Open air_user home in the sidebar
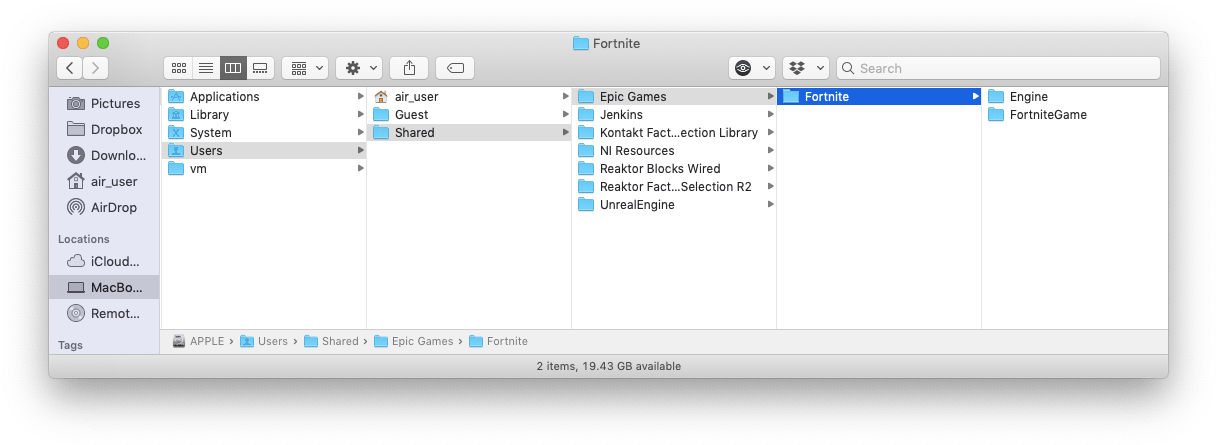Viewport: 1216px width, 445px height. tap(104, 181)
